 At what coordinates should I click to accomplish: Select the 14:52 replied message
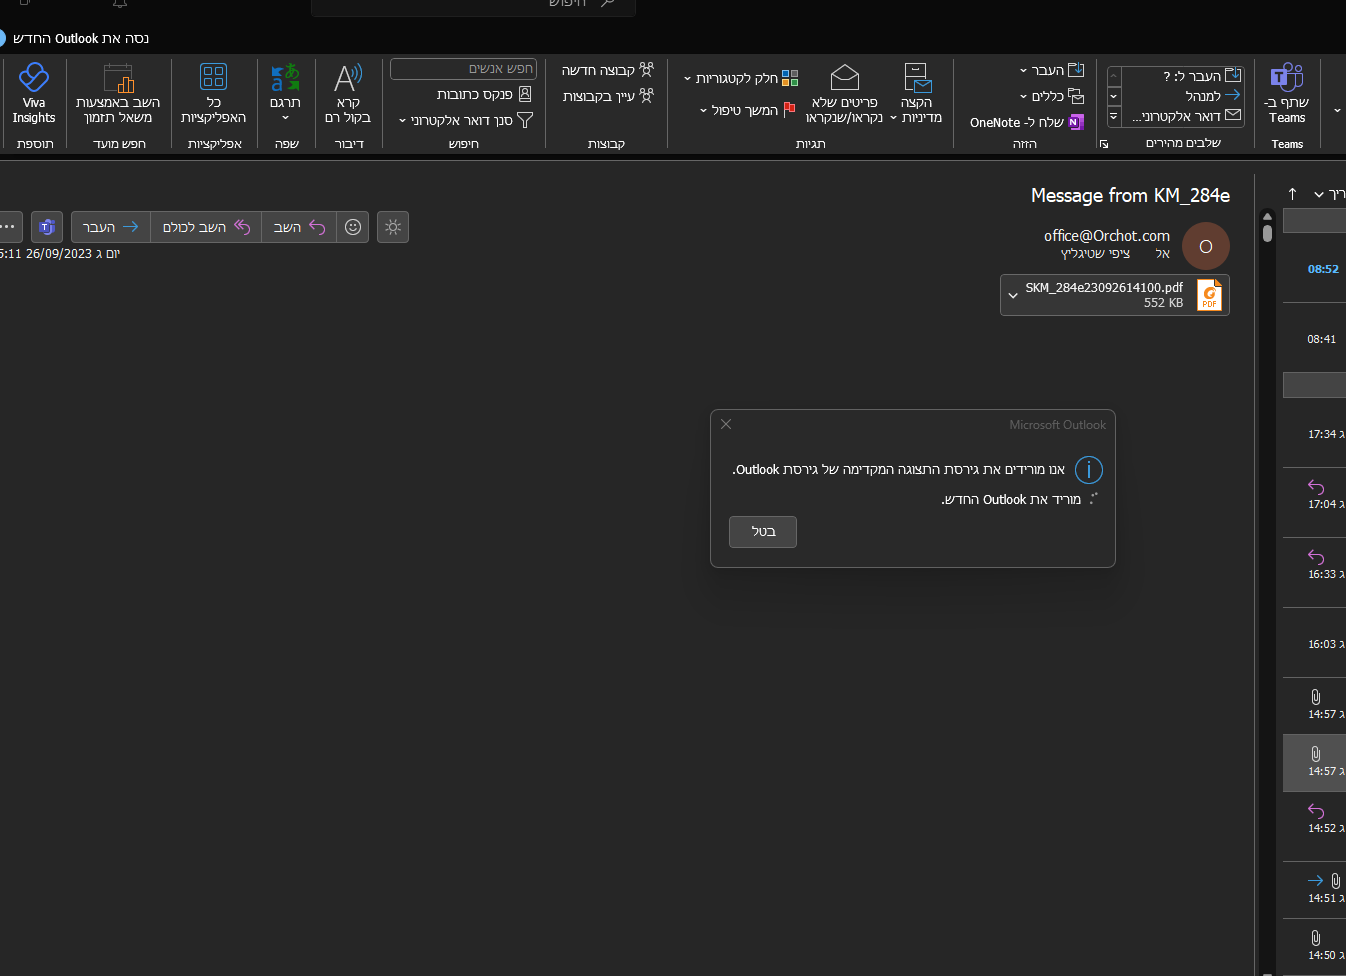(1314, 827)
